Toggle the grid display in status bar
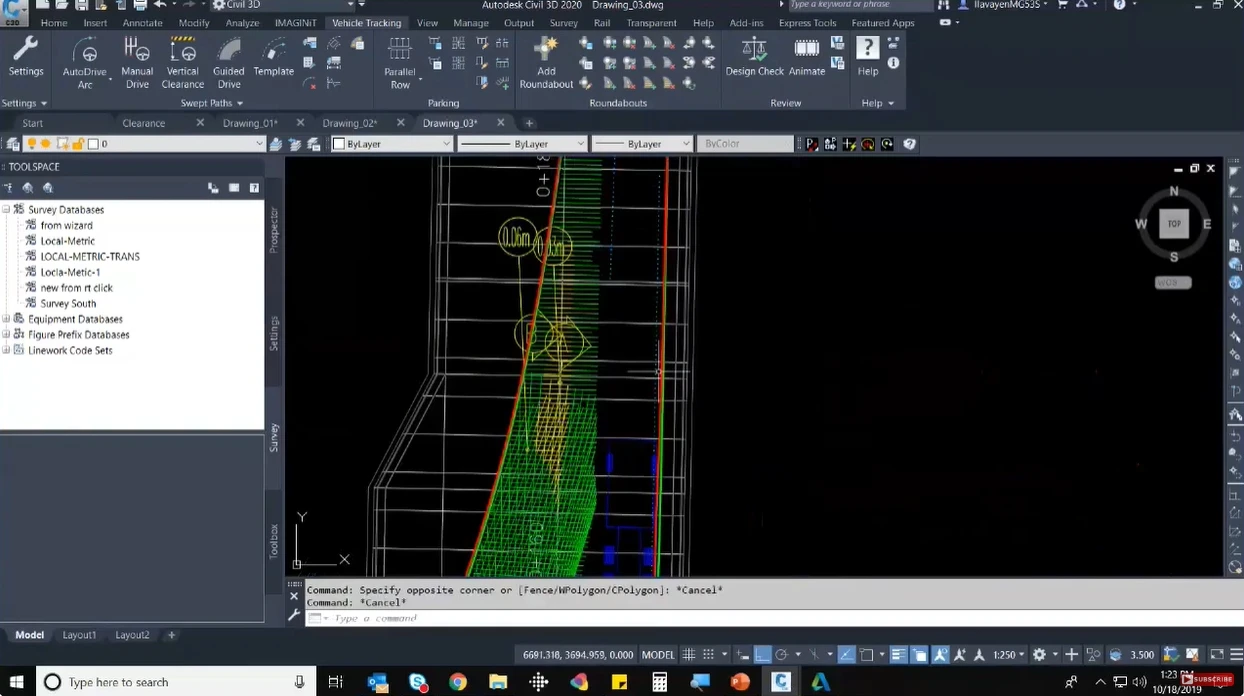Viewport: 1244px width, 696px height. coord(688,654)
